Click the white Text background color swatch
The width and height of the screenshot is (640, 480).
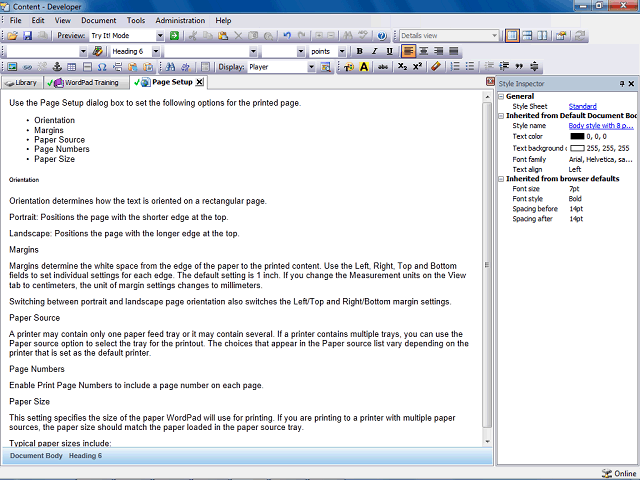point(577,148)
